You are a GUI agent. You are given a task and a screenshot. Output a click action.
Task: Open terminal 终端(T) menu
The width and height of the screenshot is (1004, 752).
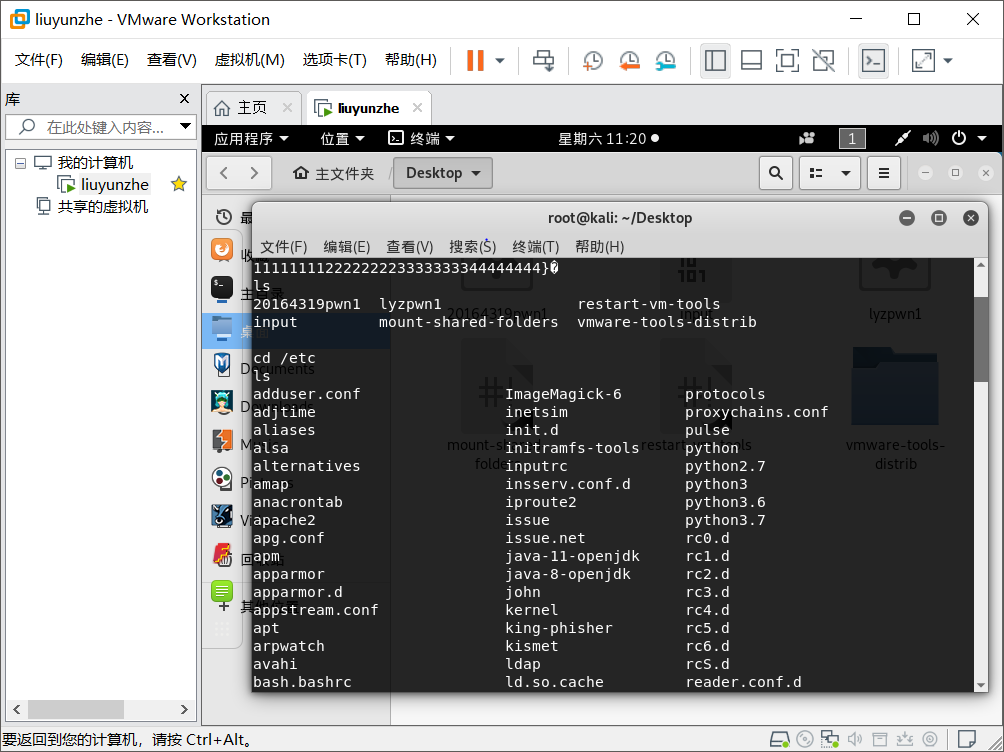(x=535, y=247)
